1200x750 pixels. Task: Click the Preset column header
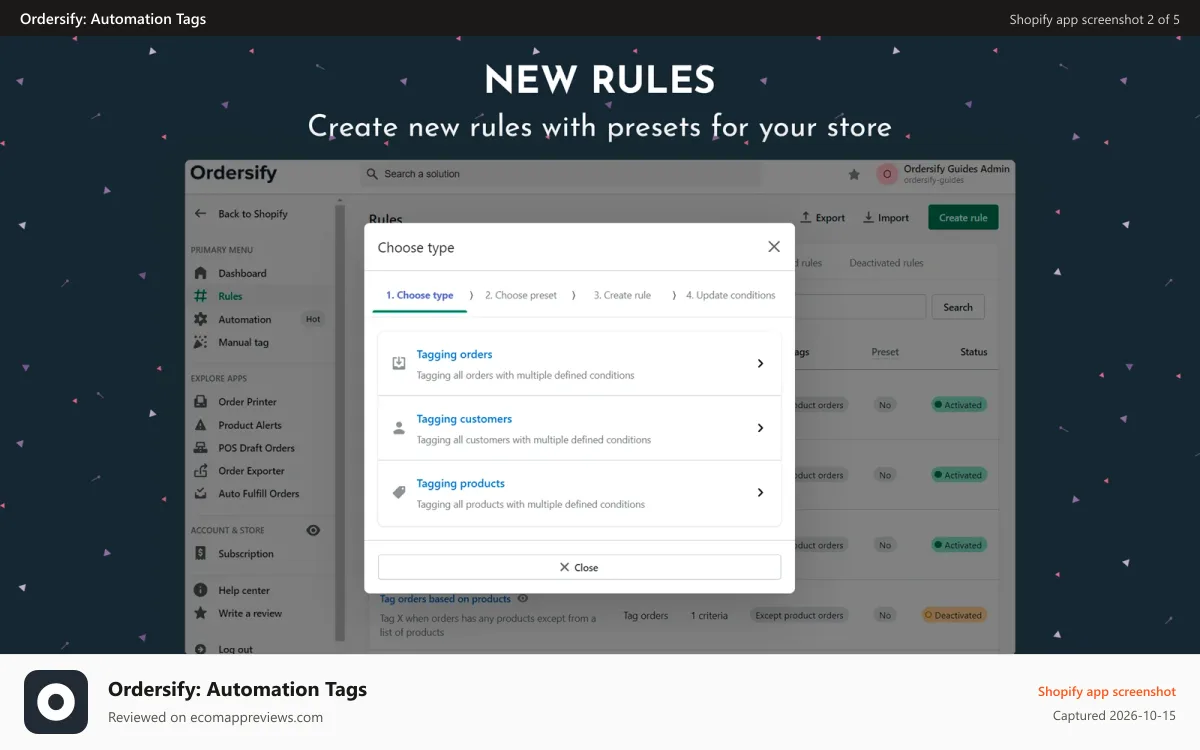tap(885, 352)
